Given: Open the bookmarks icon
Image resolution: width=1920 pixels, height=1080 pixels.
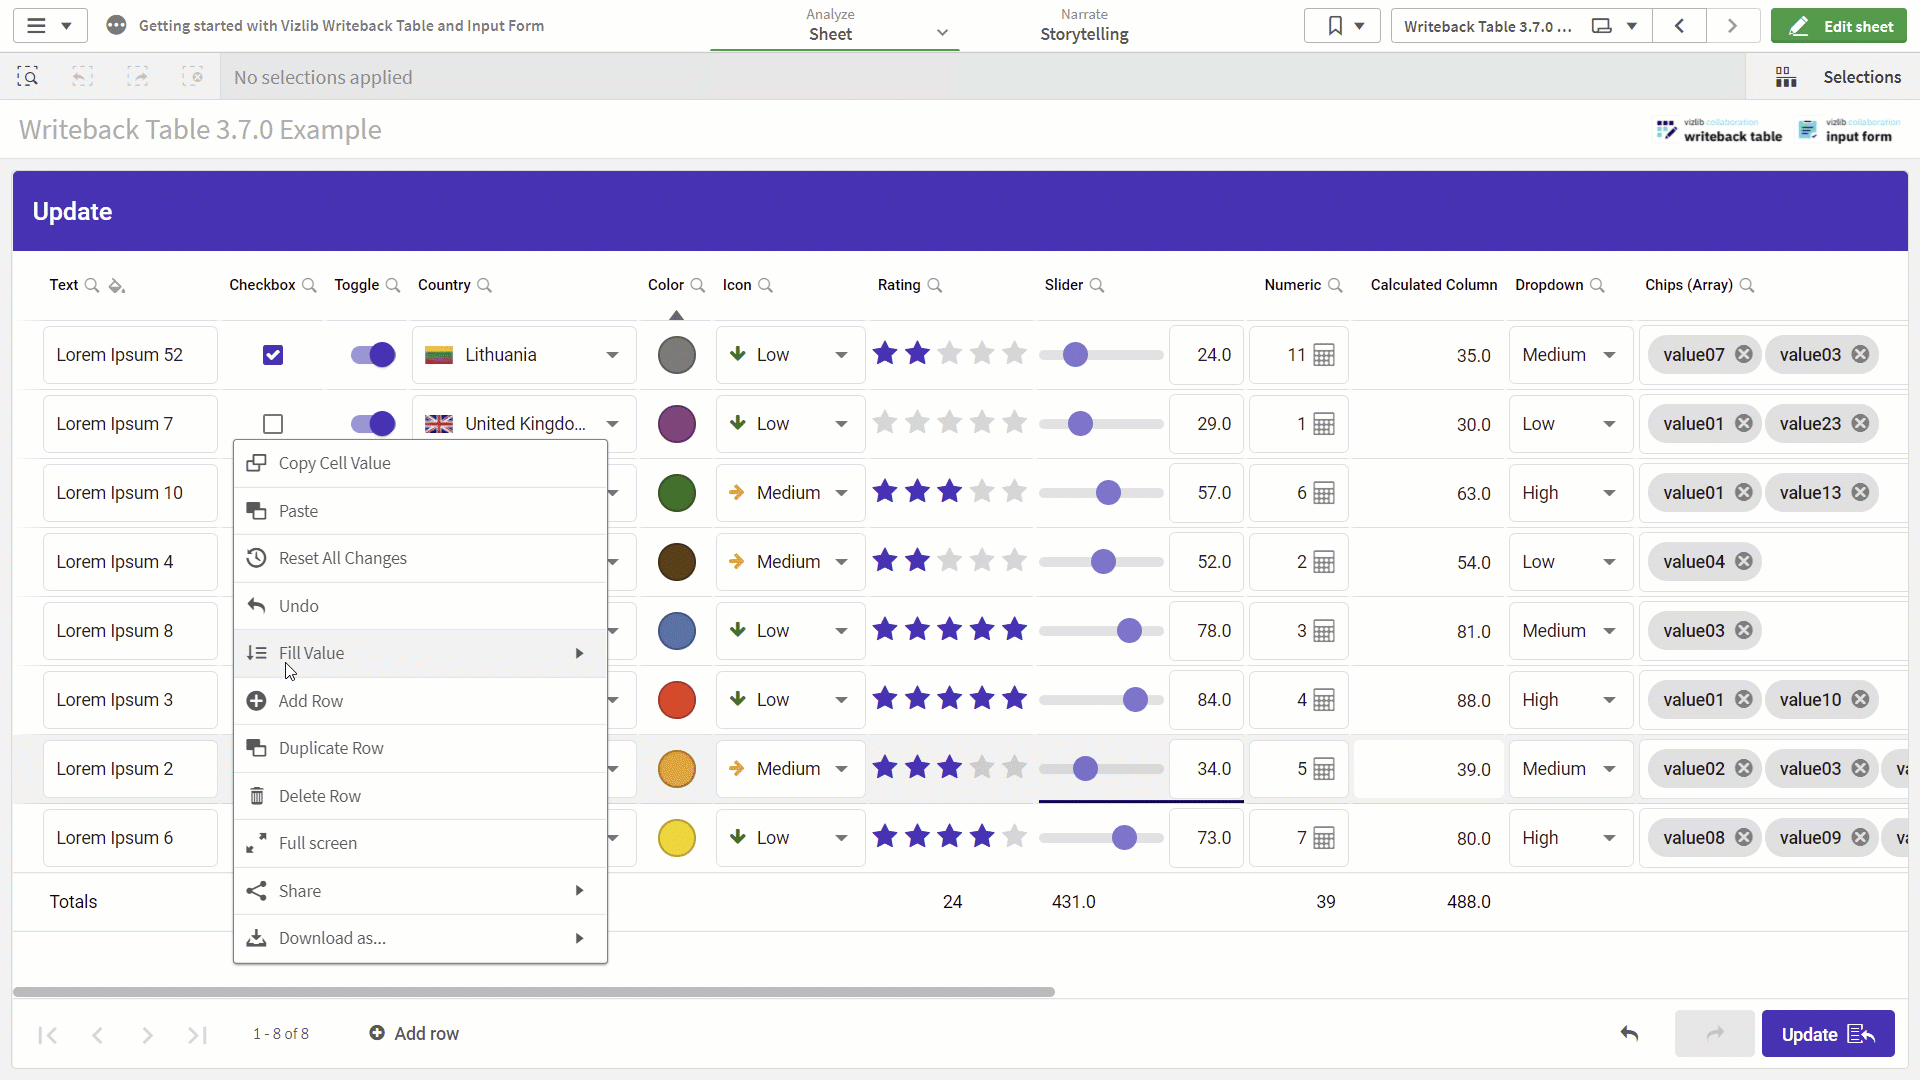Looking at the screenshot, I should pos(1335,26).
